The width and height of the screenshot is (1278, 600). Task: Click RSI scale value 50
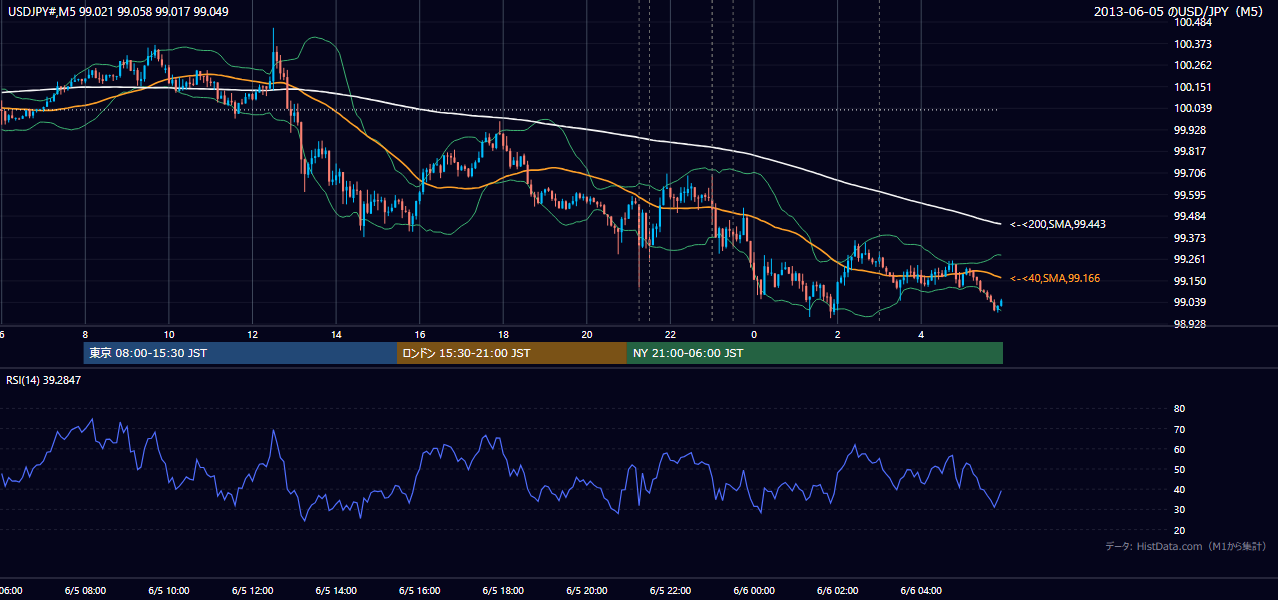[x=1180, y=469]
